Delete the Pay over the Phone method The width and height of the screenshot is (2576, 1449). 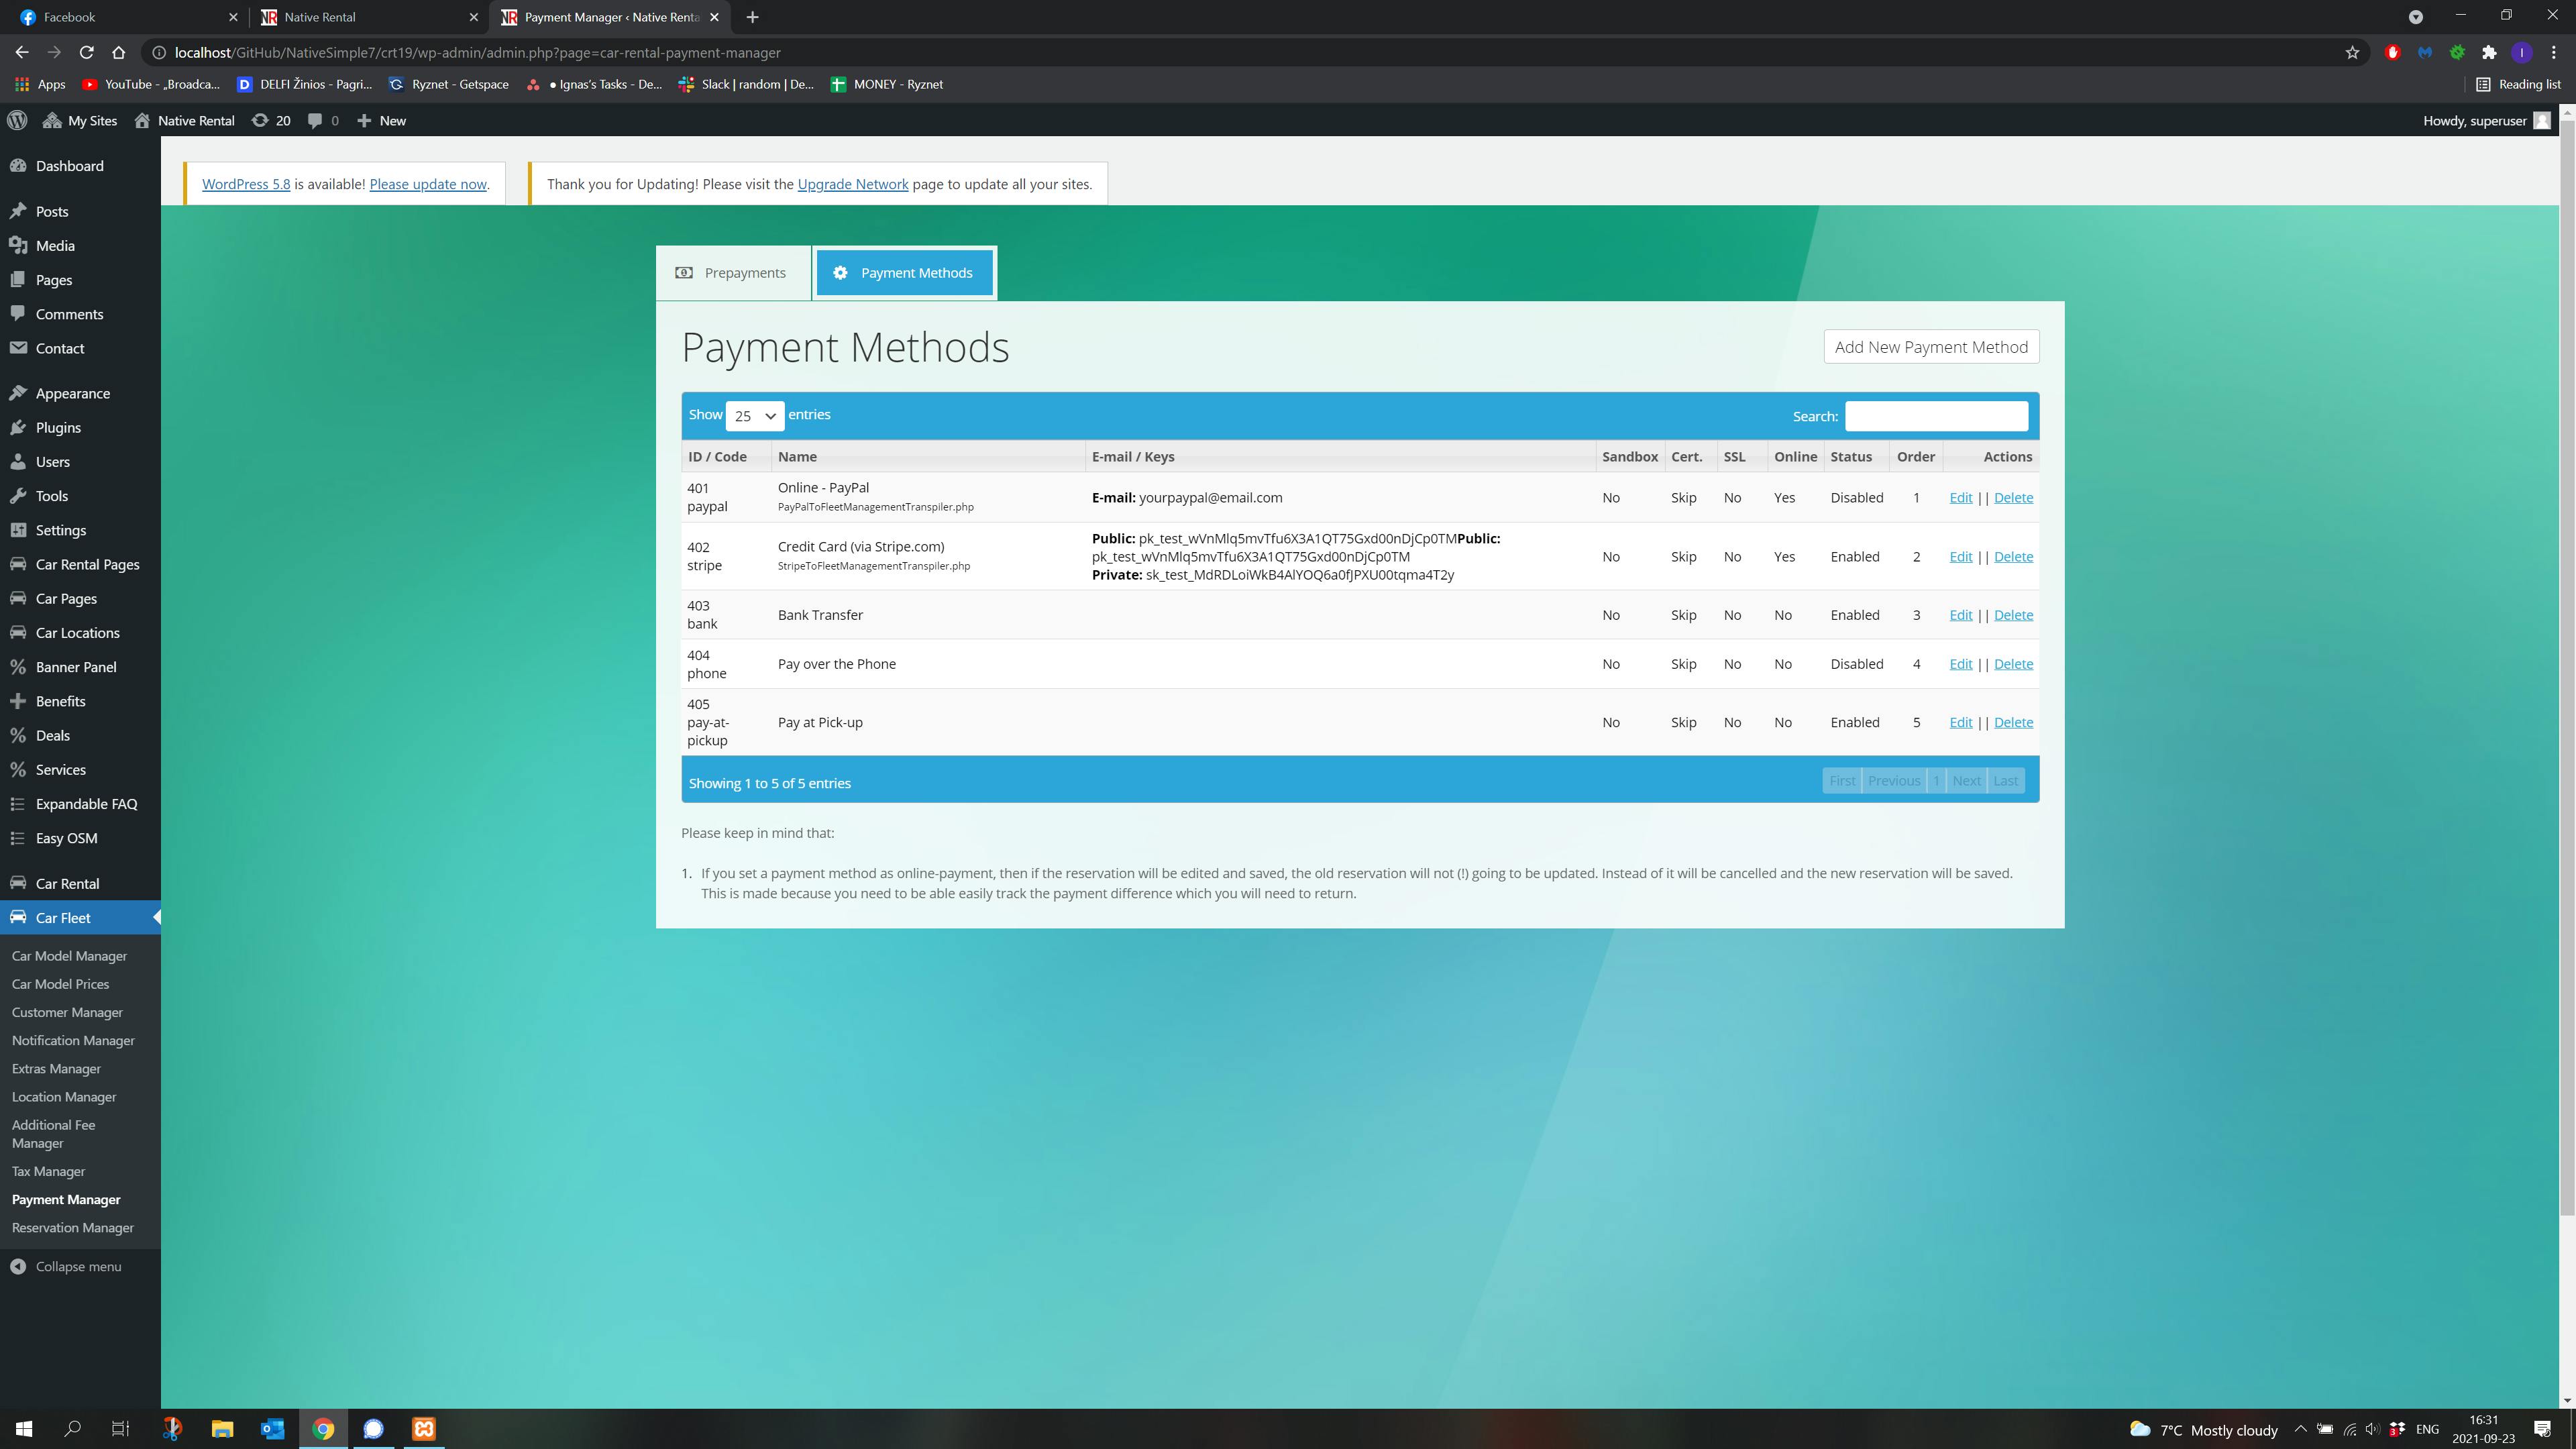(x=2012, y=664)
